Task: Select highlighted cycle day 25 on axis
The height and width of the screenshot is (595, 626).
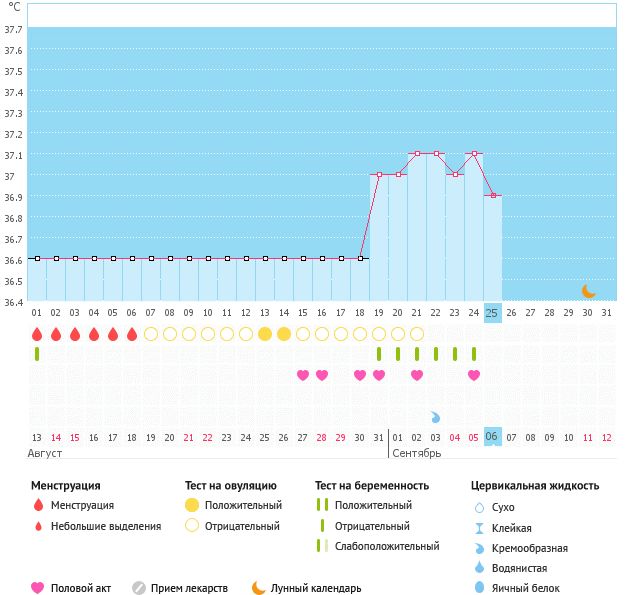Action: click(492, 313)
